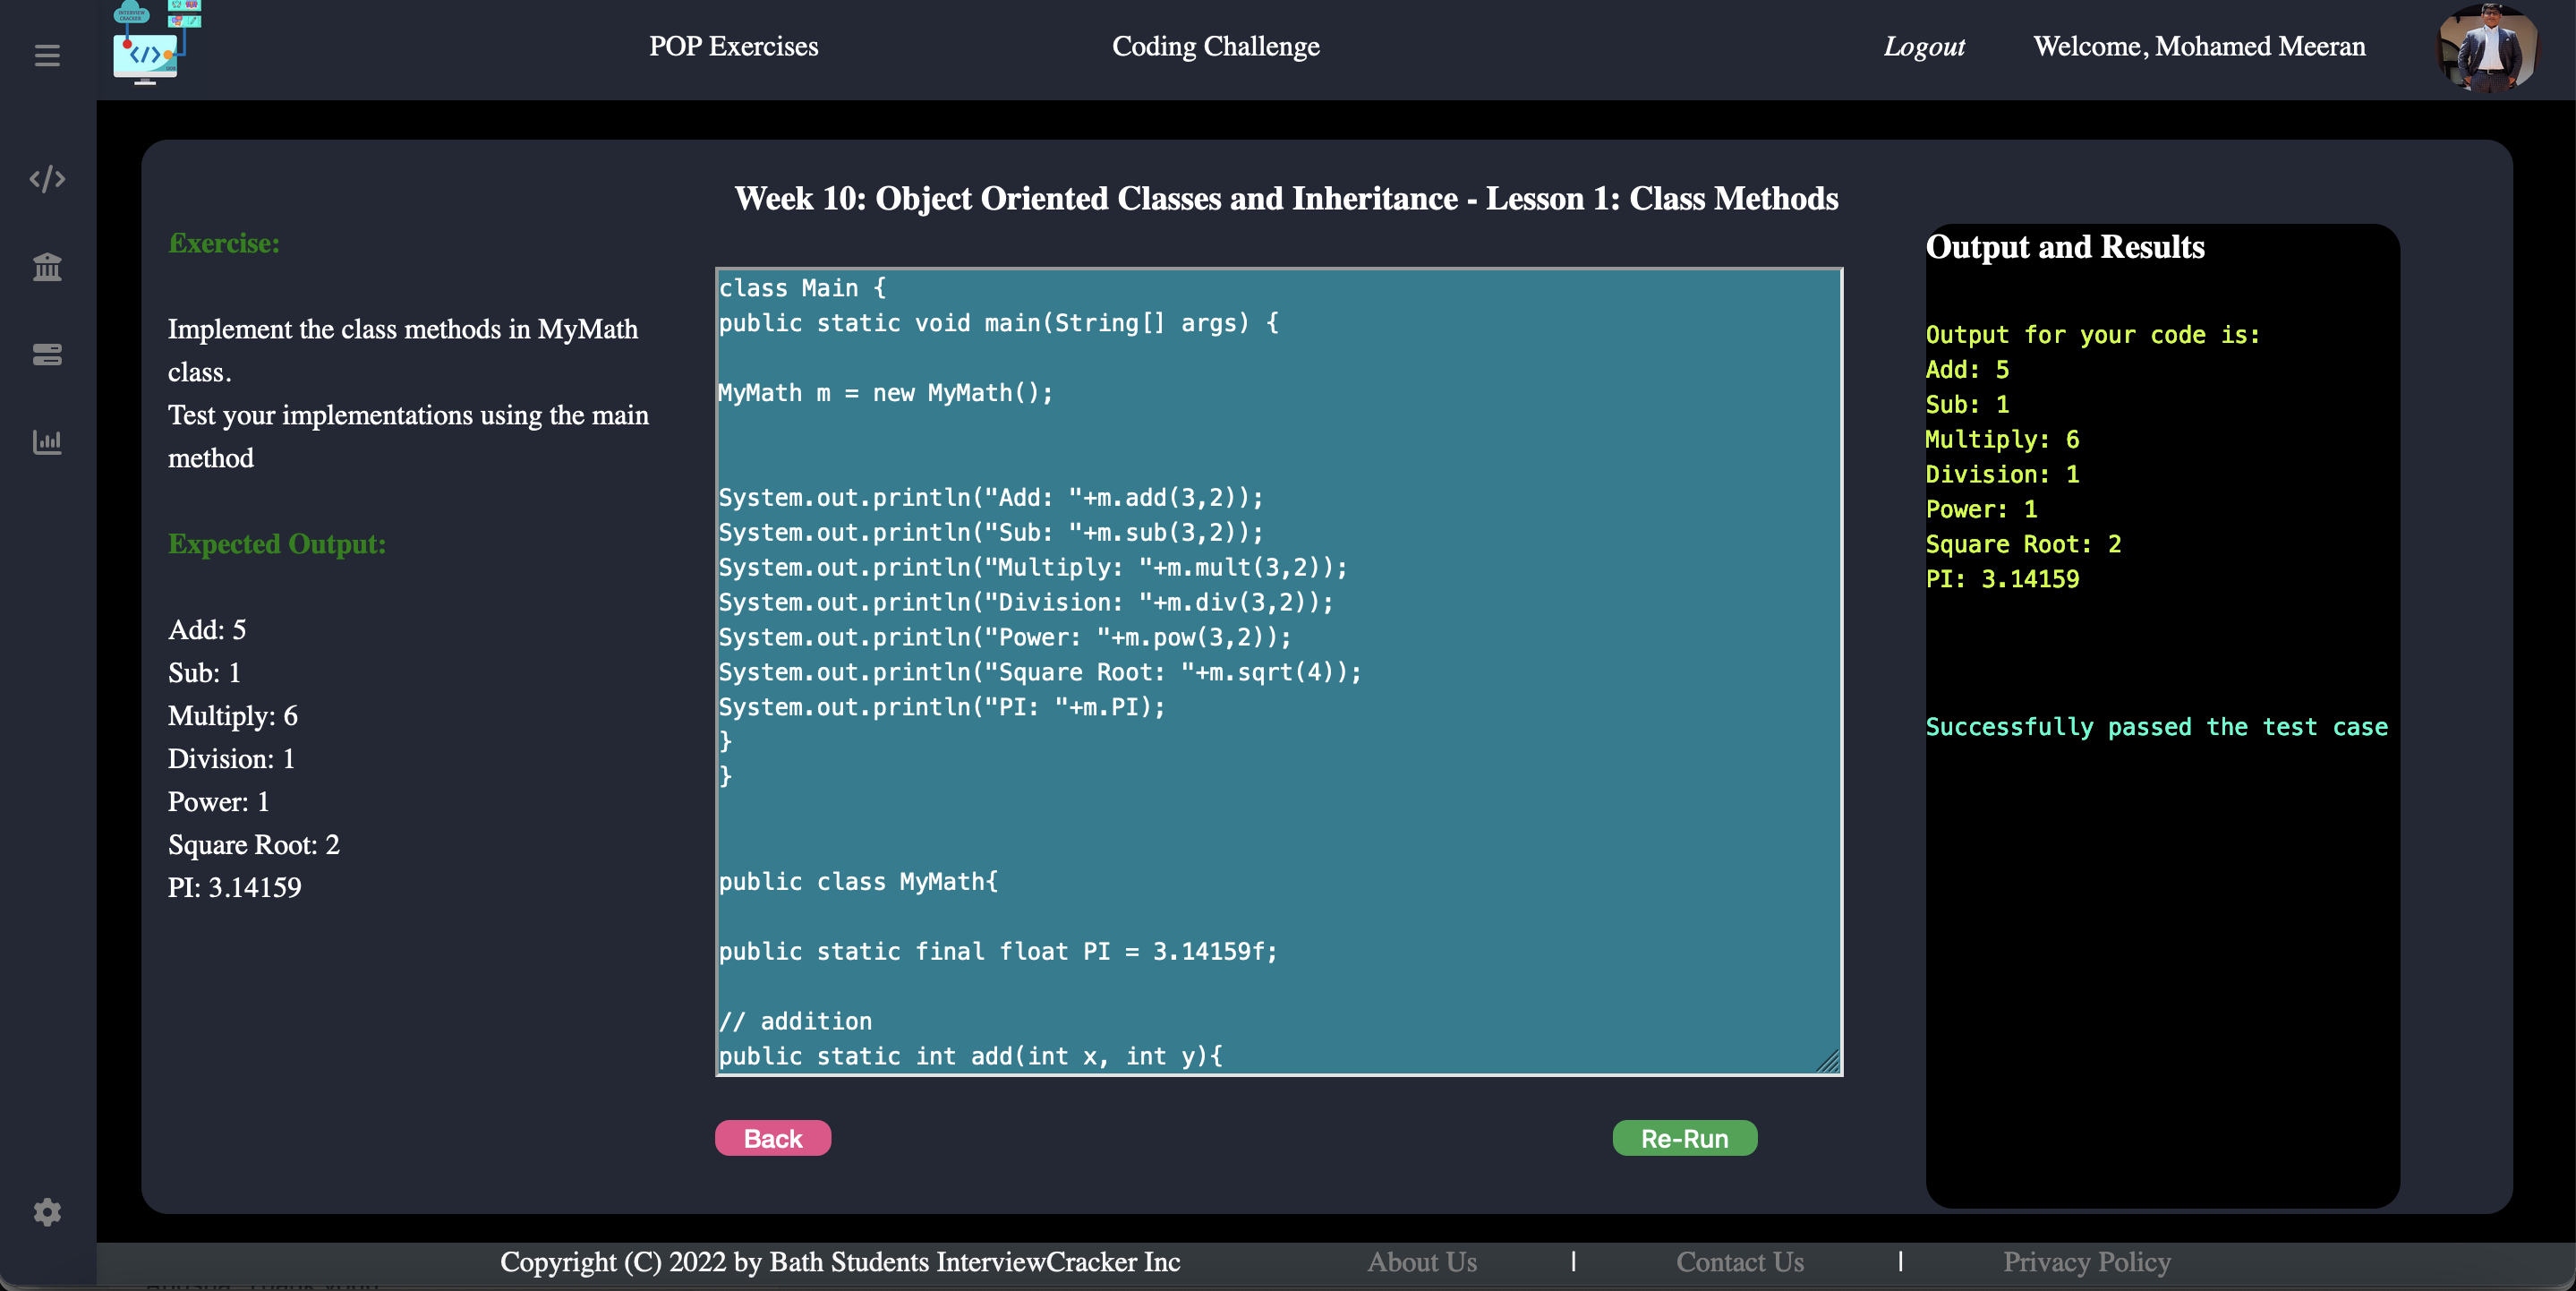Open the hamburger menu in the sidebar
This screenshot has height=1291, width=2576.
[x=47, y=56]
